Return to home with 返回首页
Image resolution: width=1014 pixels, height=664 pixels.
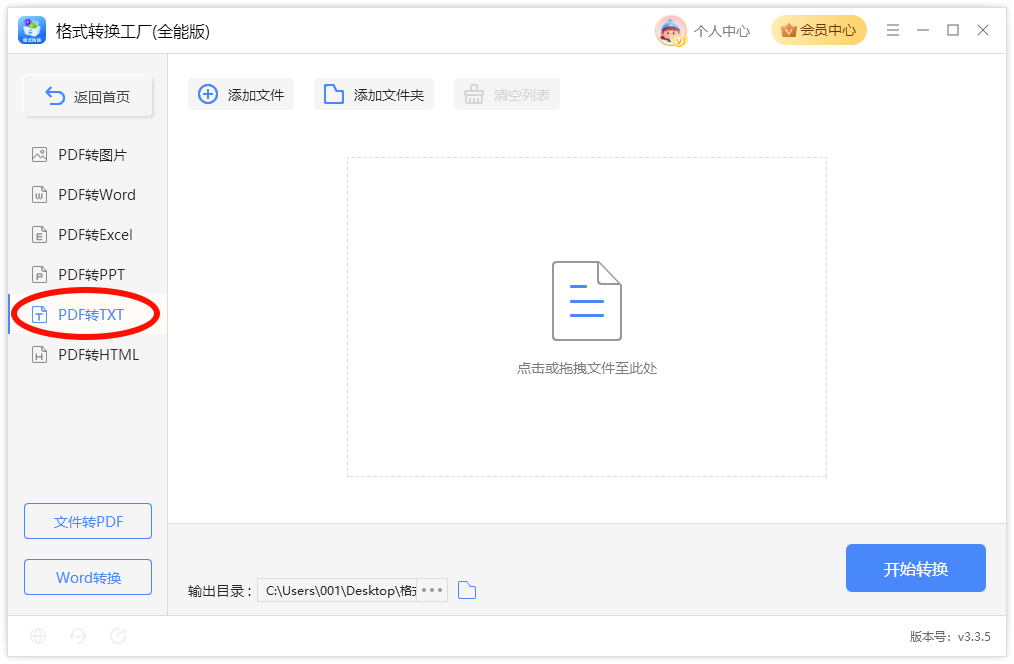click(88, 96)
